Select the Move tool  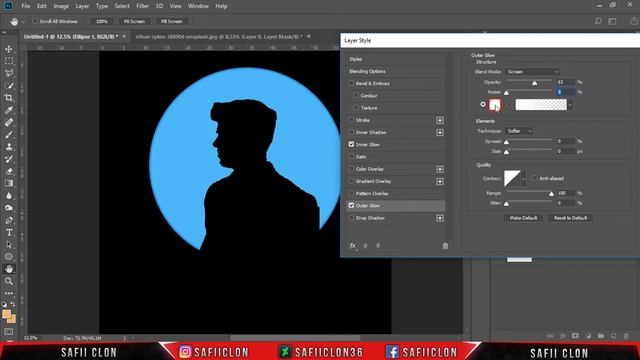(9, 49)
